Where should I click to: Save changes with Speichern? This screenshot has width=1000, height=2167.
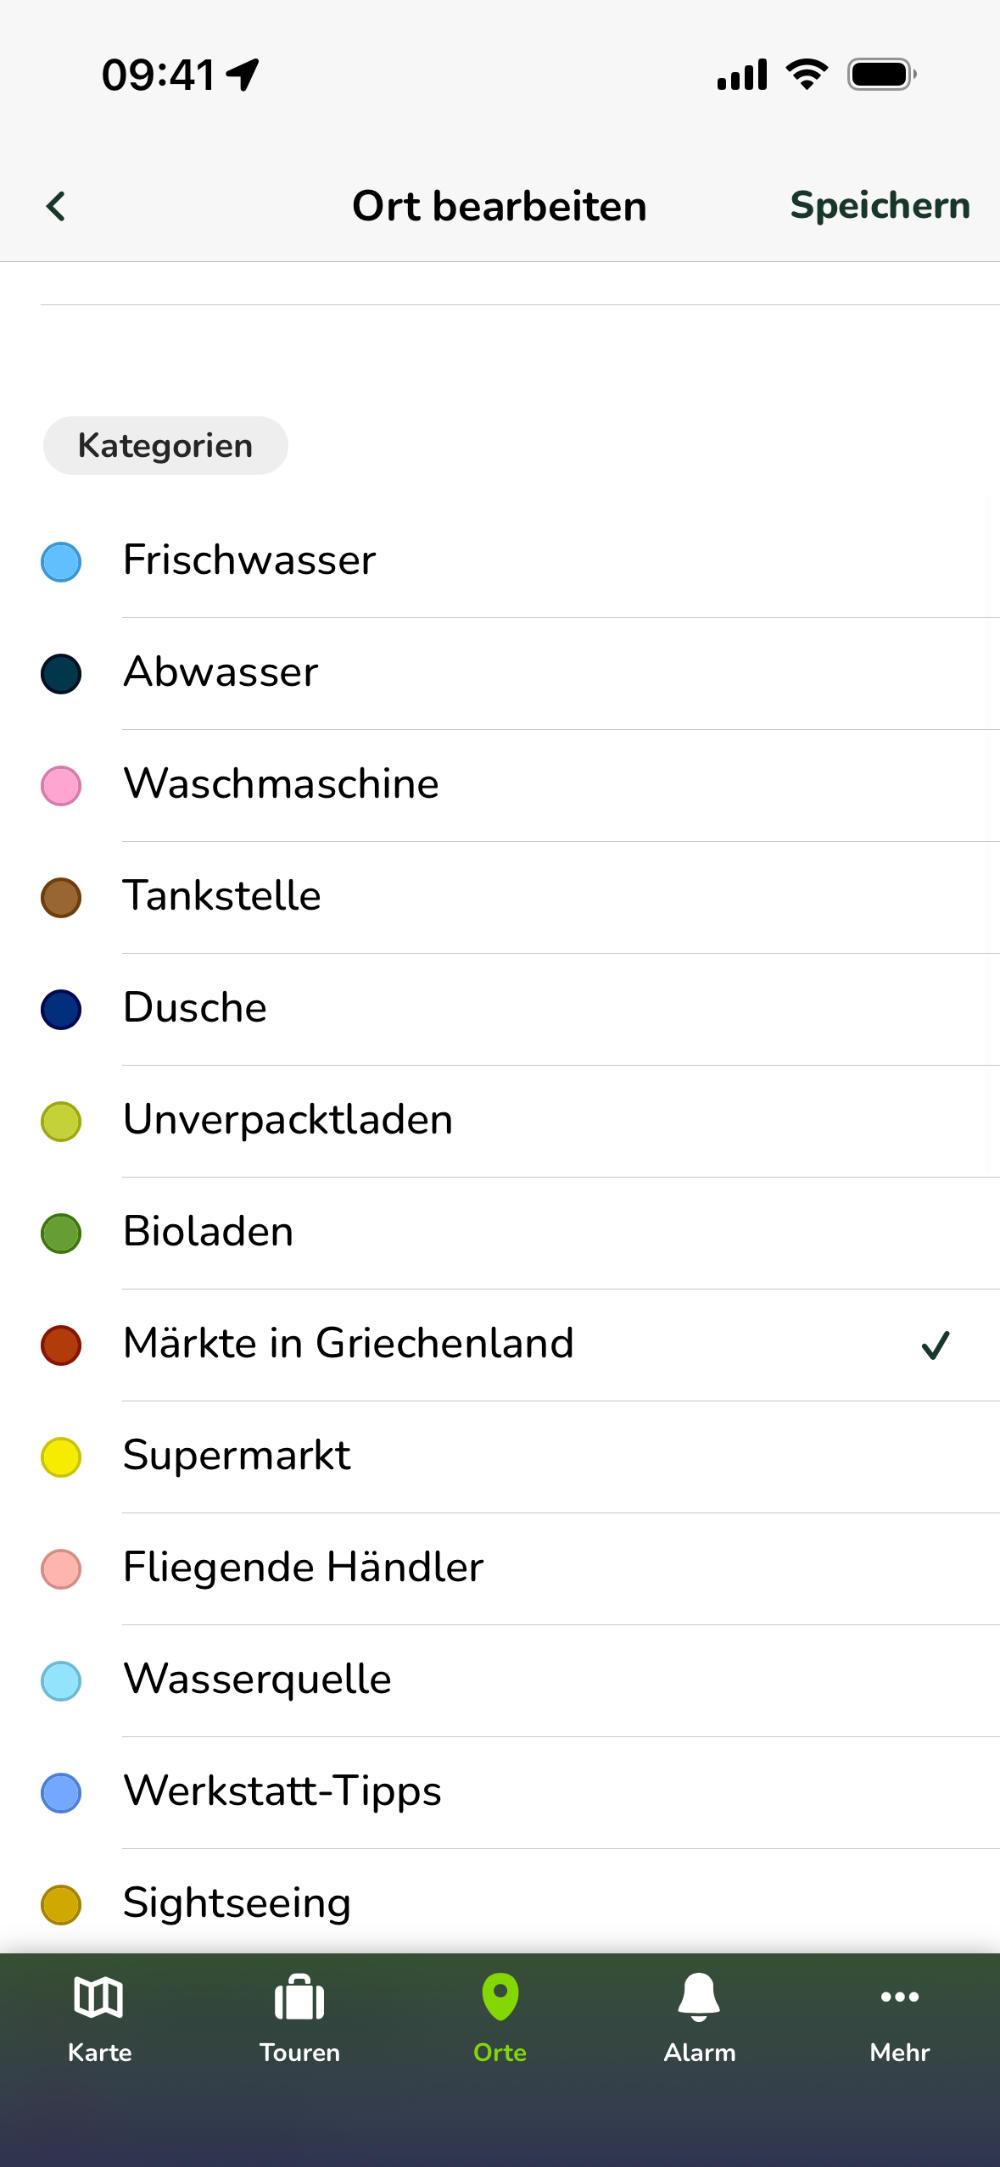tap(879, 206)
